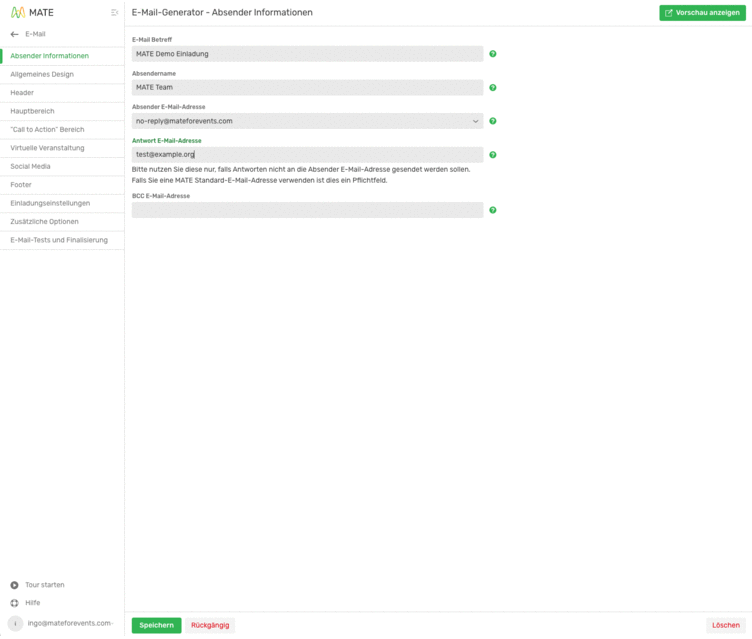Open the Hauptbereich section

click(62, 111)
